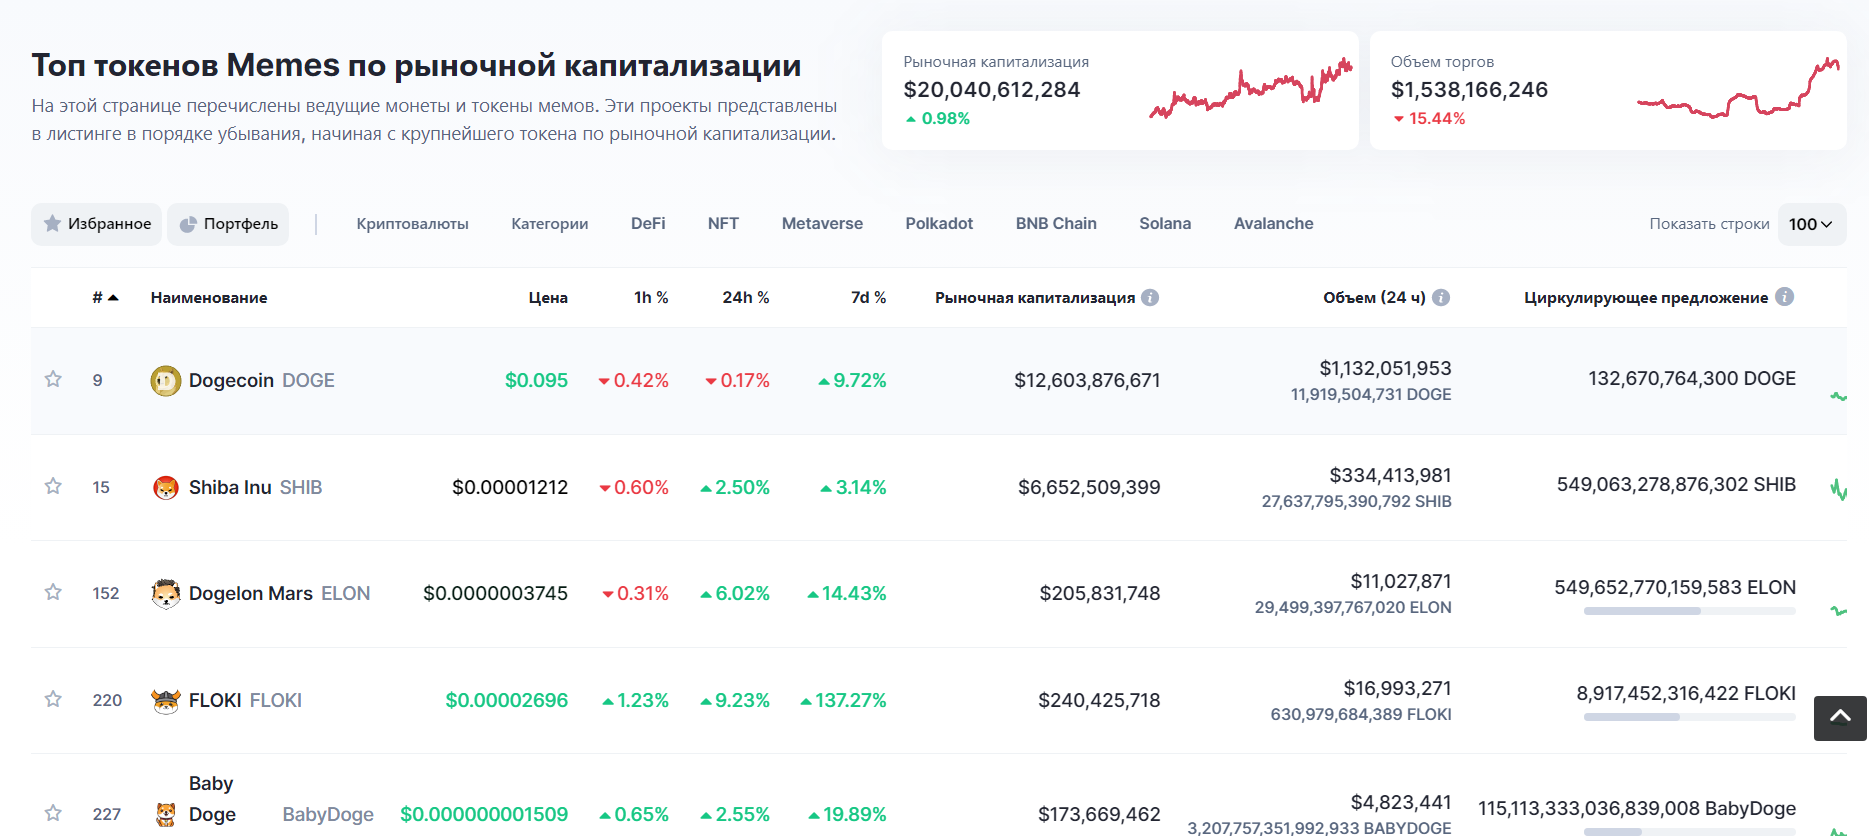Select the NFT tab

coord(723,224)
